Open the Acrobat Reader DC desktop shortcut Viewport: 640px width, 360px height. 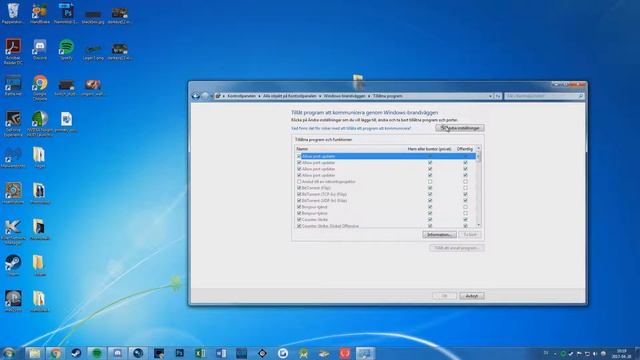[13, 51]
